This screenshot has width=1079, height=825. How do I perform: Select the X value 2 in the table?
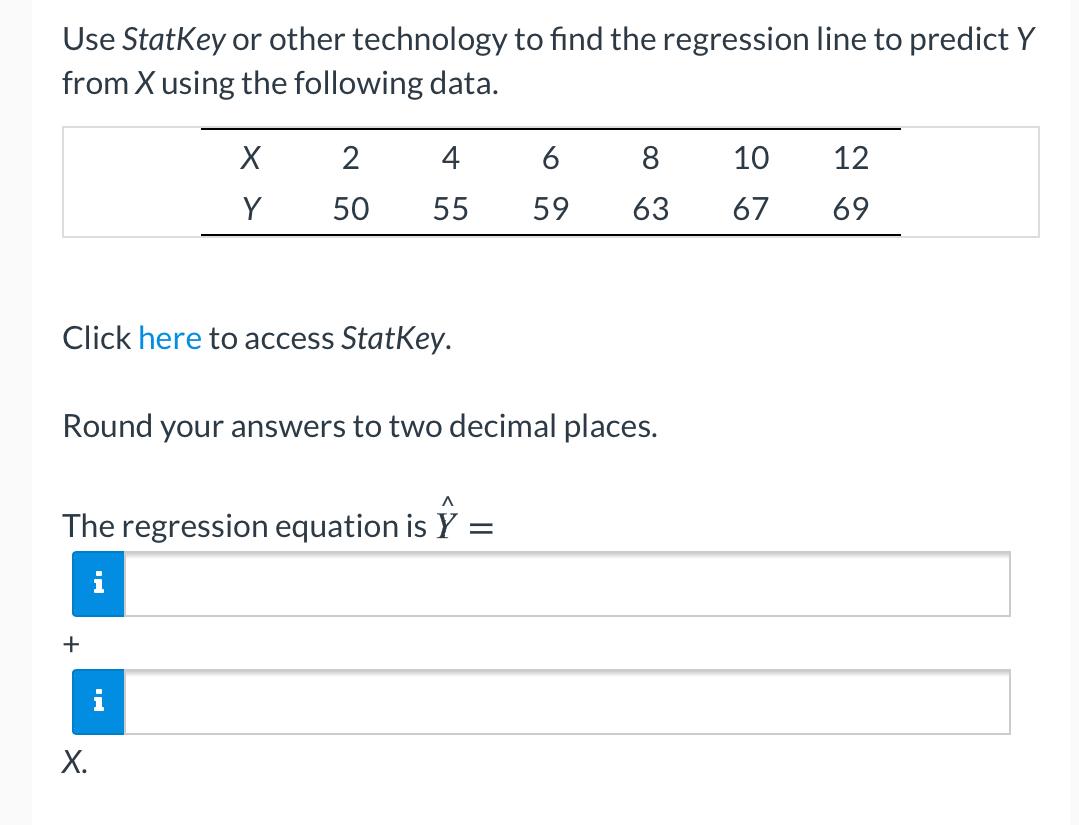[x=350, y=158]
